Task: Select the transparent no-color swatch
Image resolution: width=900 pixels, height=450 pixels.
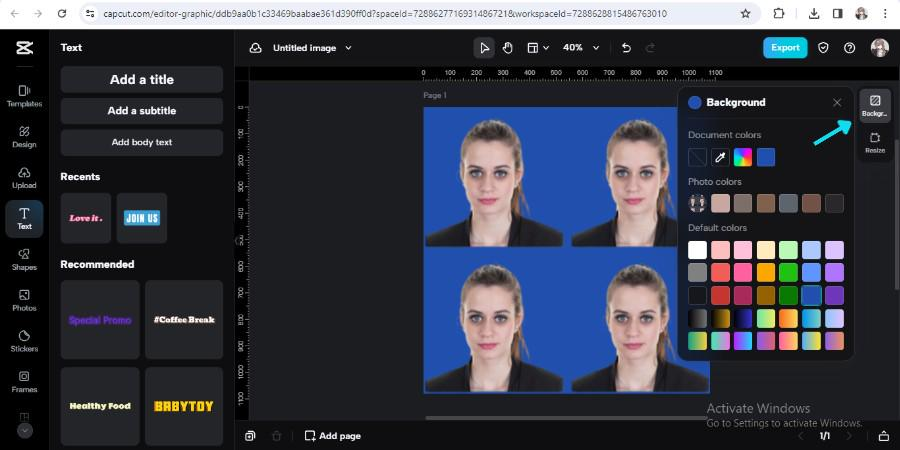Action: [x=697, y=157]
